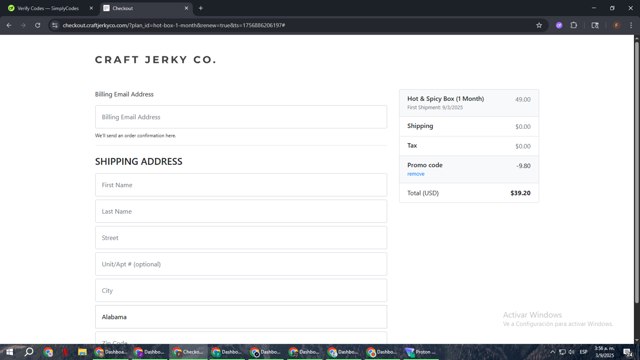Open Proton app from the taskbar
The image size is (640, 360).
click(420, 352)
